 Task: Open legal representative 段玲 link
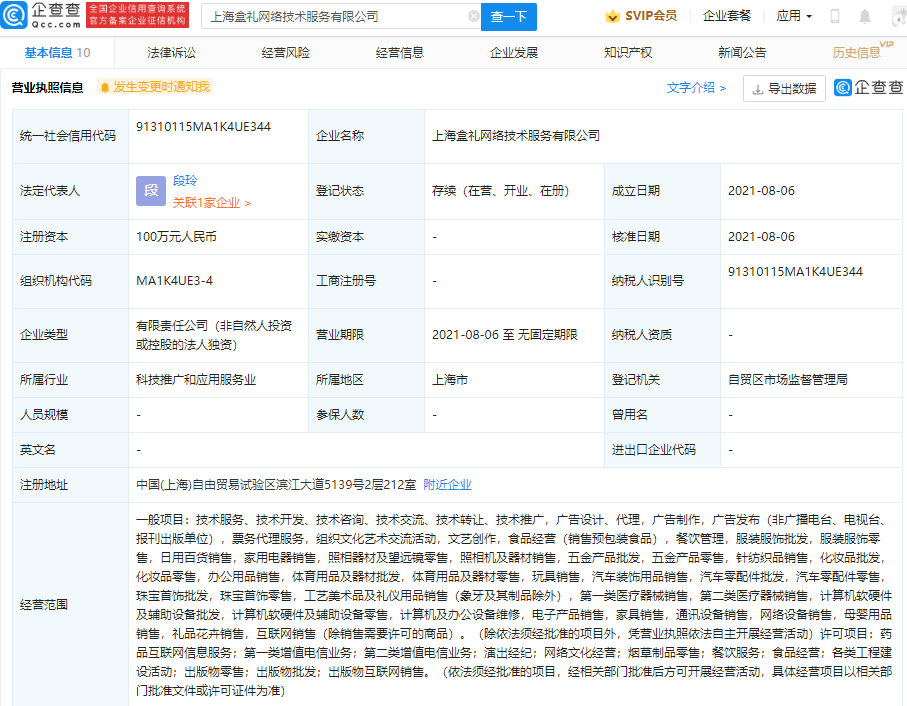(185, 180)
